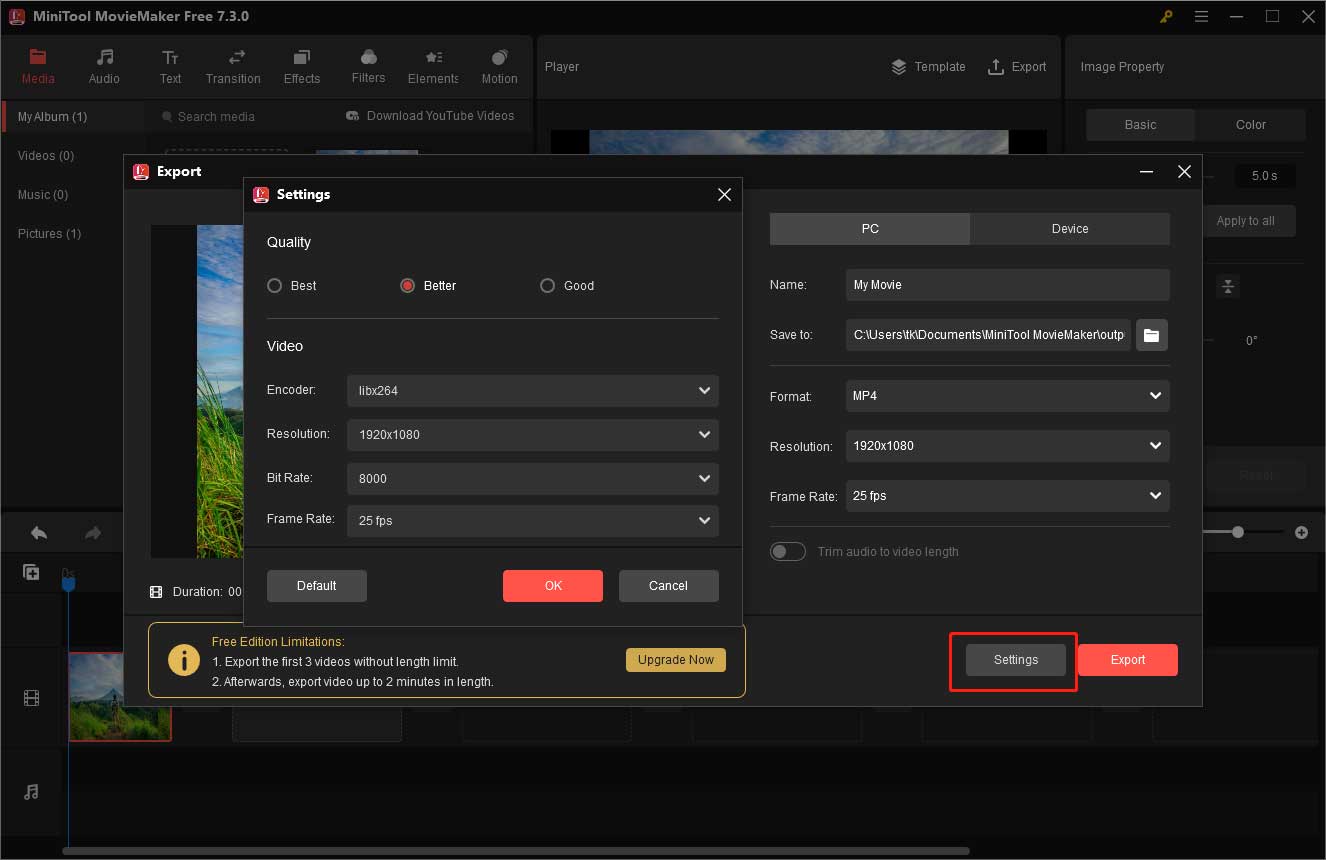This screenshot has height=860, width=1326.
Task: Open the Motion panel icon
Action: click(x=499, y=57)
